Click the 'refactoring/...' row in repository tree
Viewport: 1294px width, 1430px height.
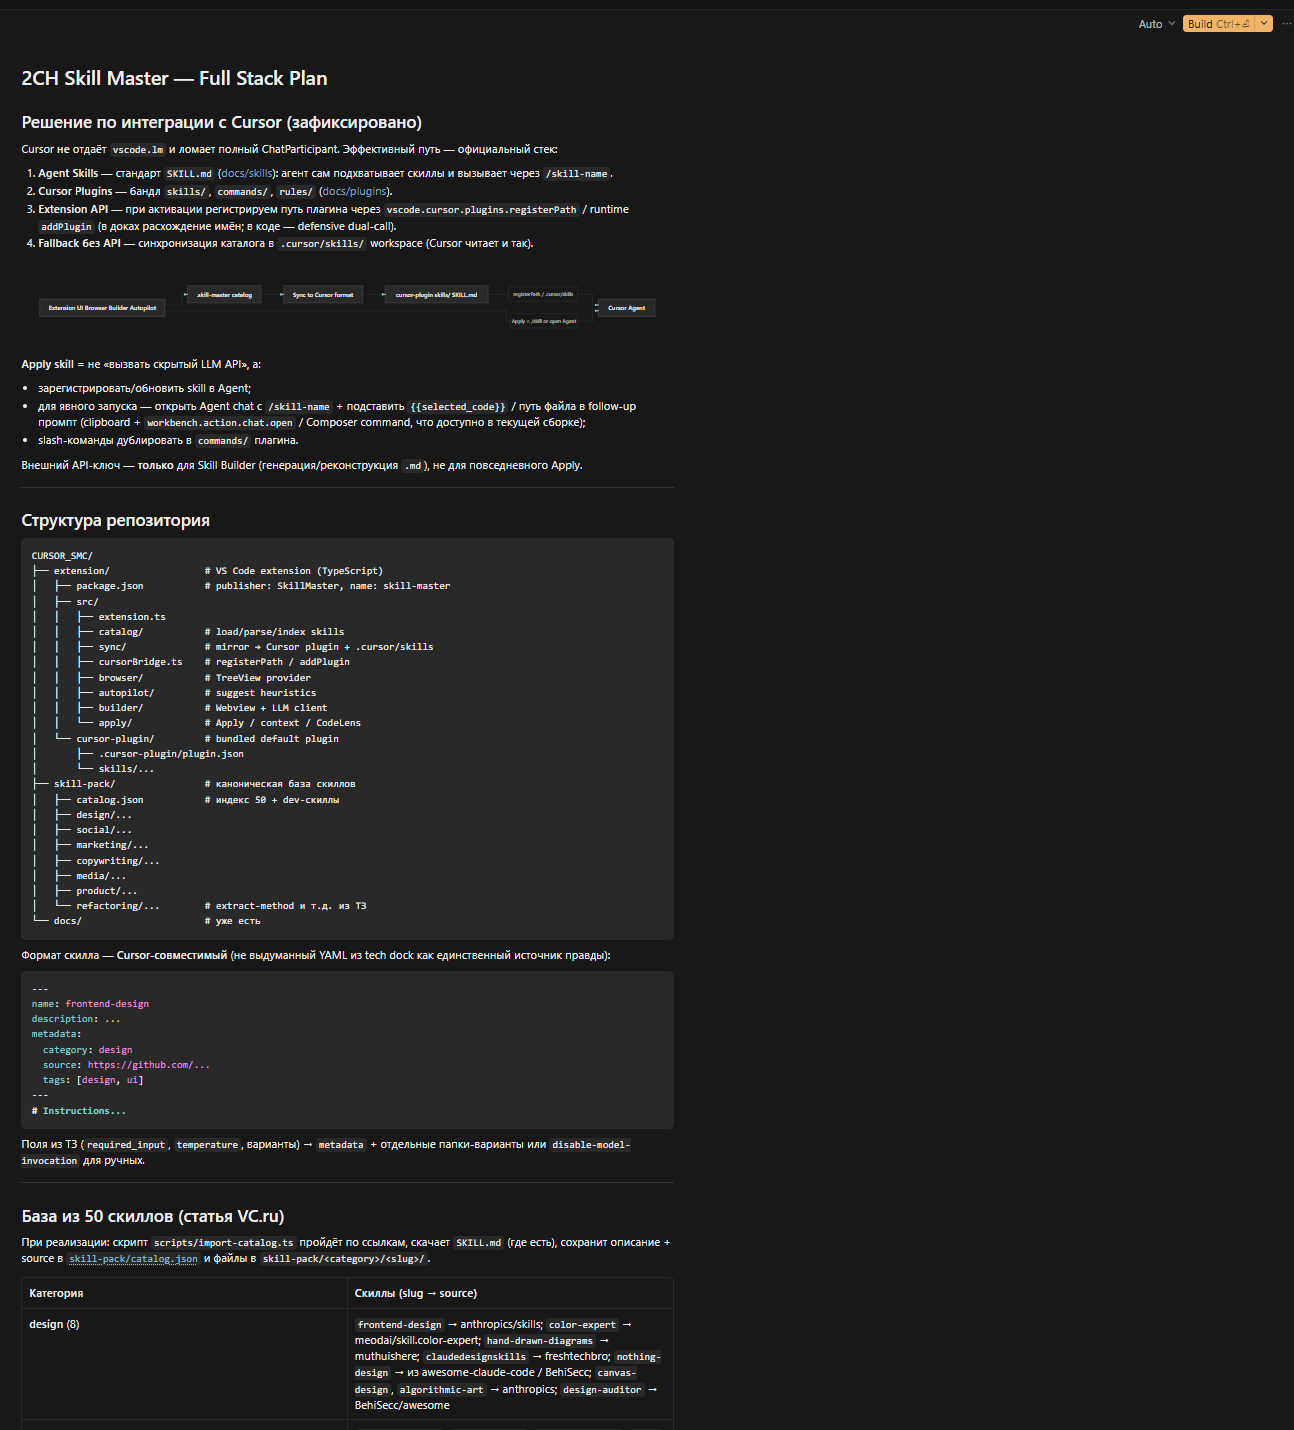point(118,906)
